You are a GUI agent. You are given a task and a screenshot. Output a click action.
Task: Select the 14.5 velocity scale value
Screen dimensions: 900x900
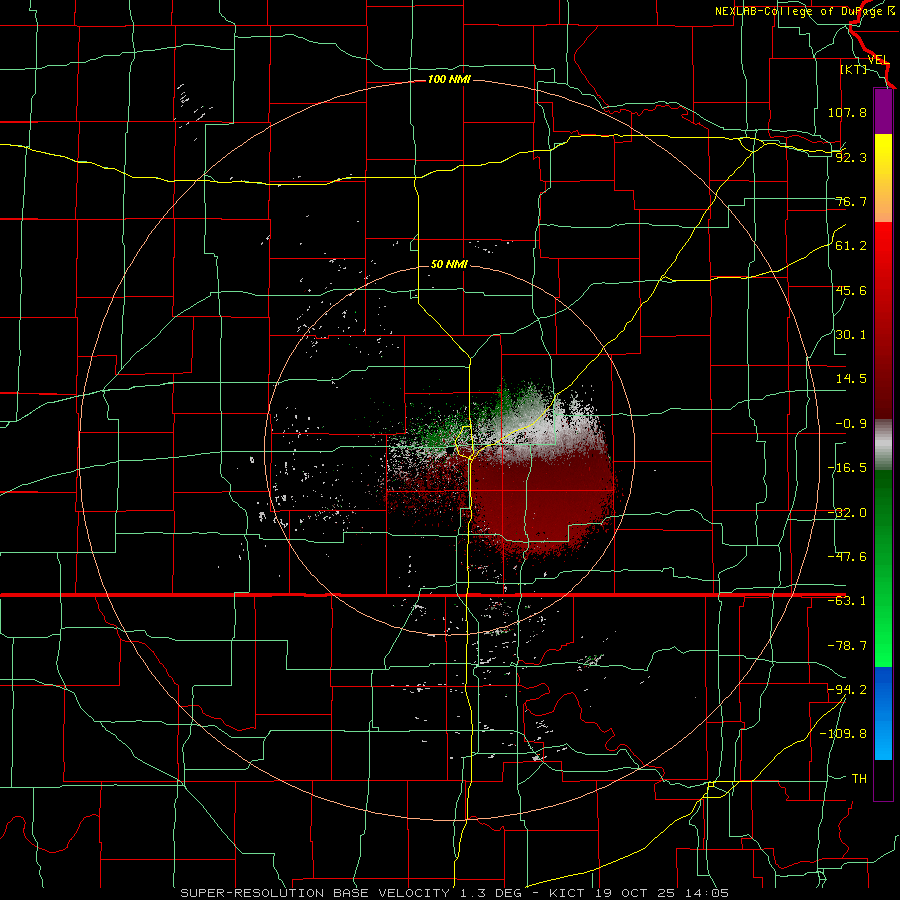tap(851, 379)
